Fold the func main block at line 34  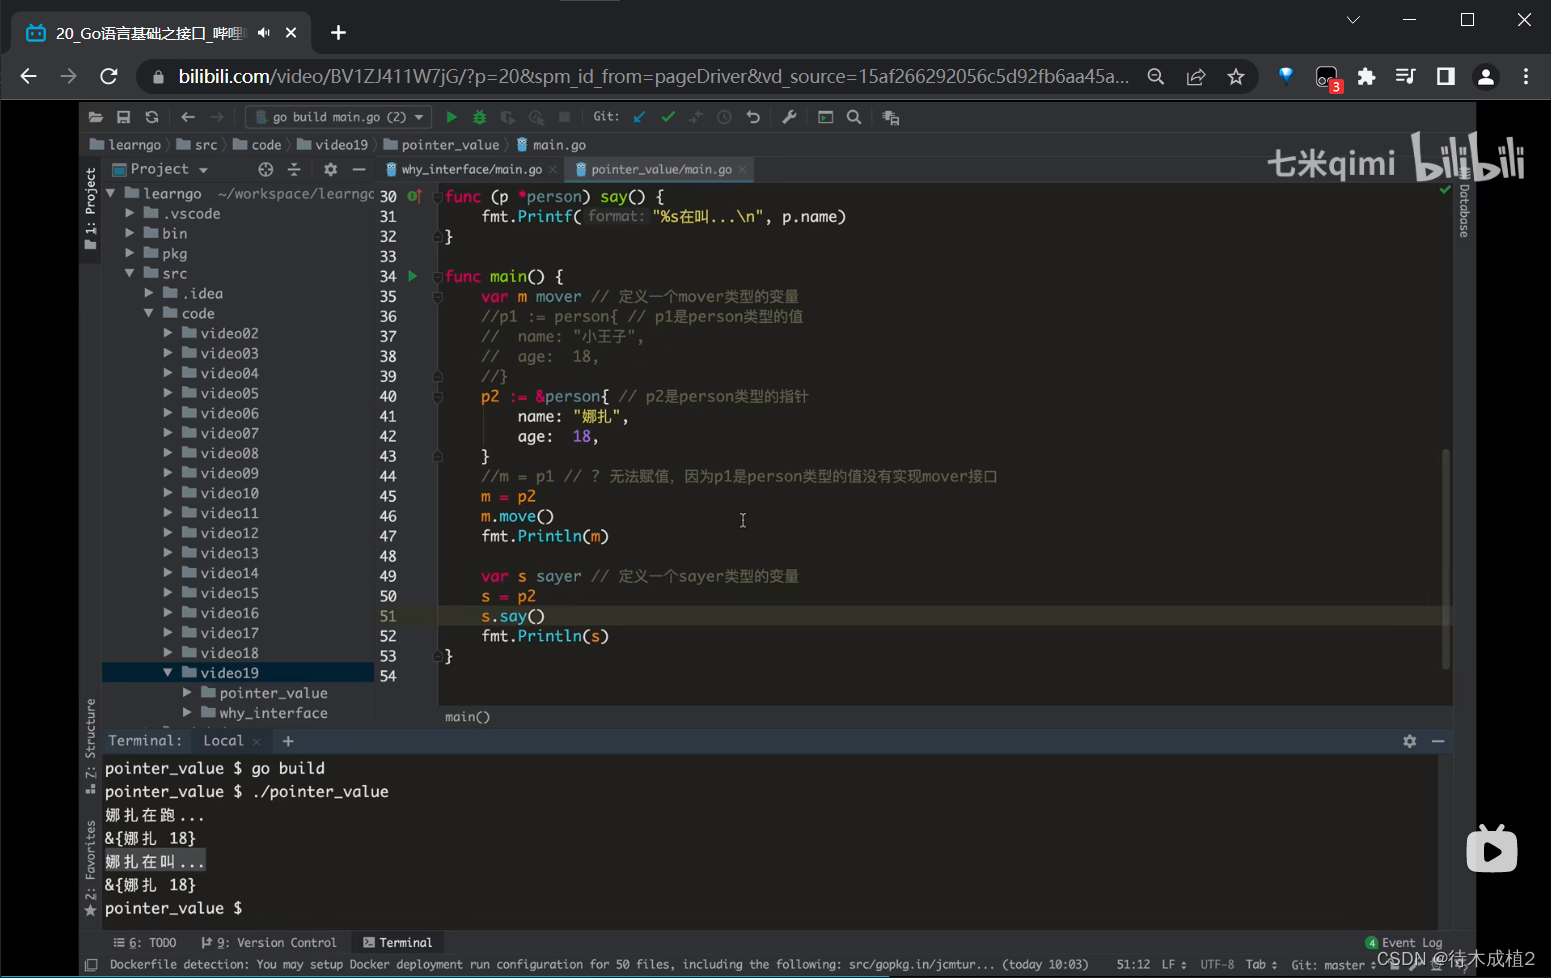(x=437, y=276)
